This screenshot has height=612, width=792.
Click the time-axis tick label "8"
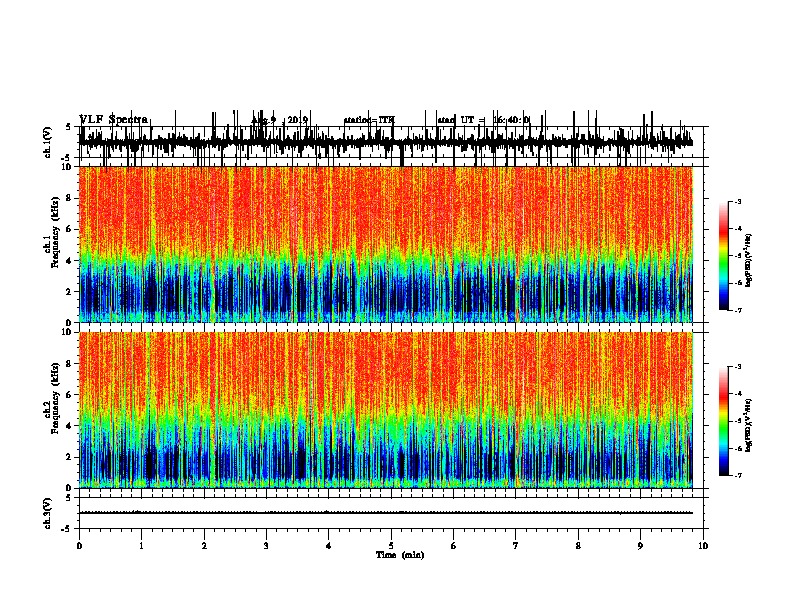(578, 546)
